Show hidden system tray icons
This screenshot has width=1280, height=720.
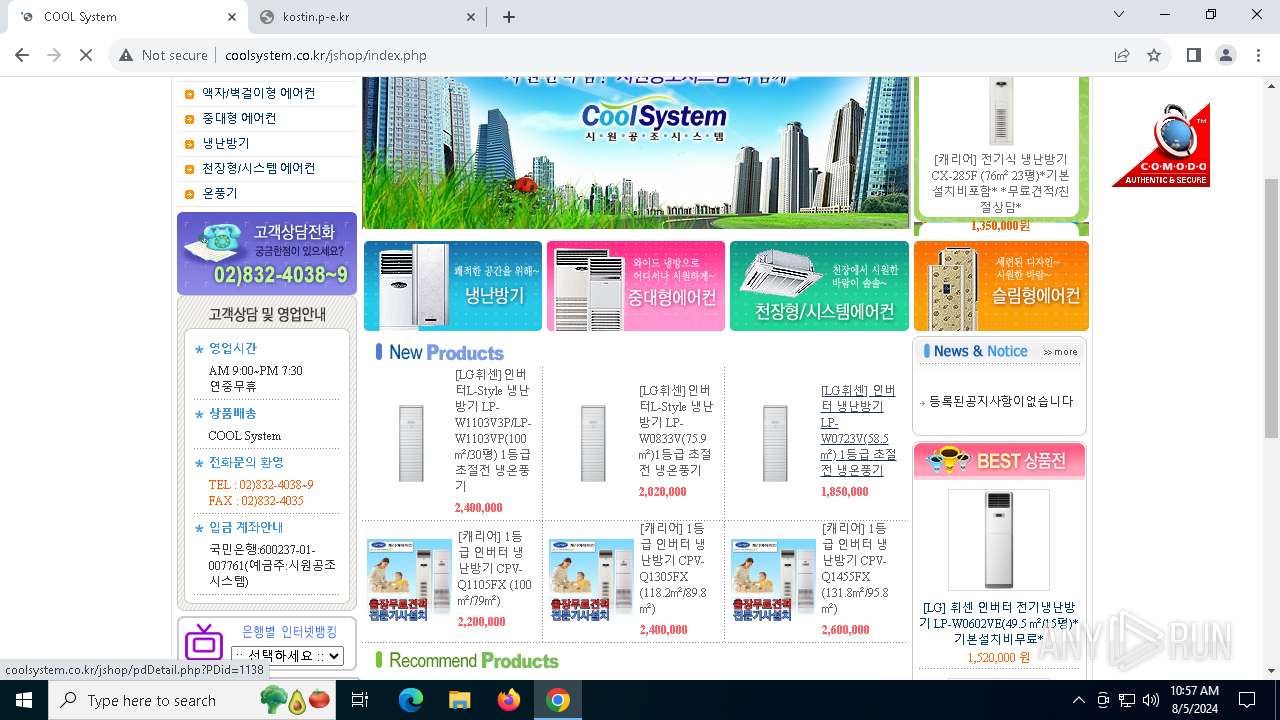click(x=1078, y=700)
